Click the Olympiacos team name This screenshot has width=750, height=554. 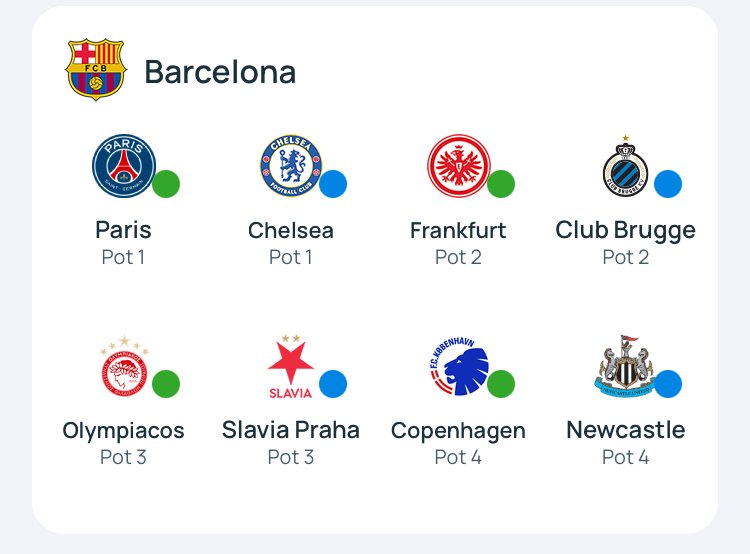point(123,431)
